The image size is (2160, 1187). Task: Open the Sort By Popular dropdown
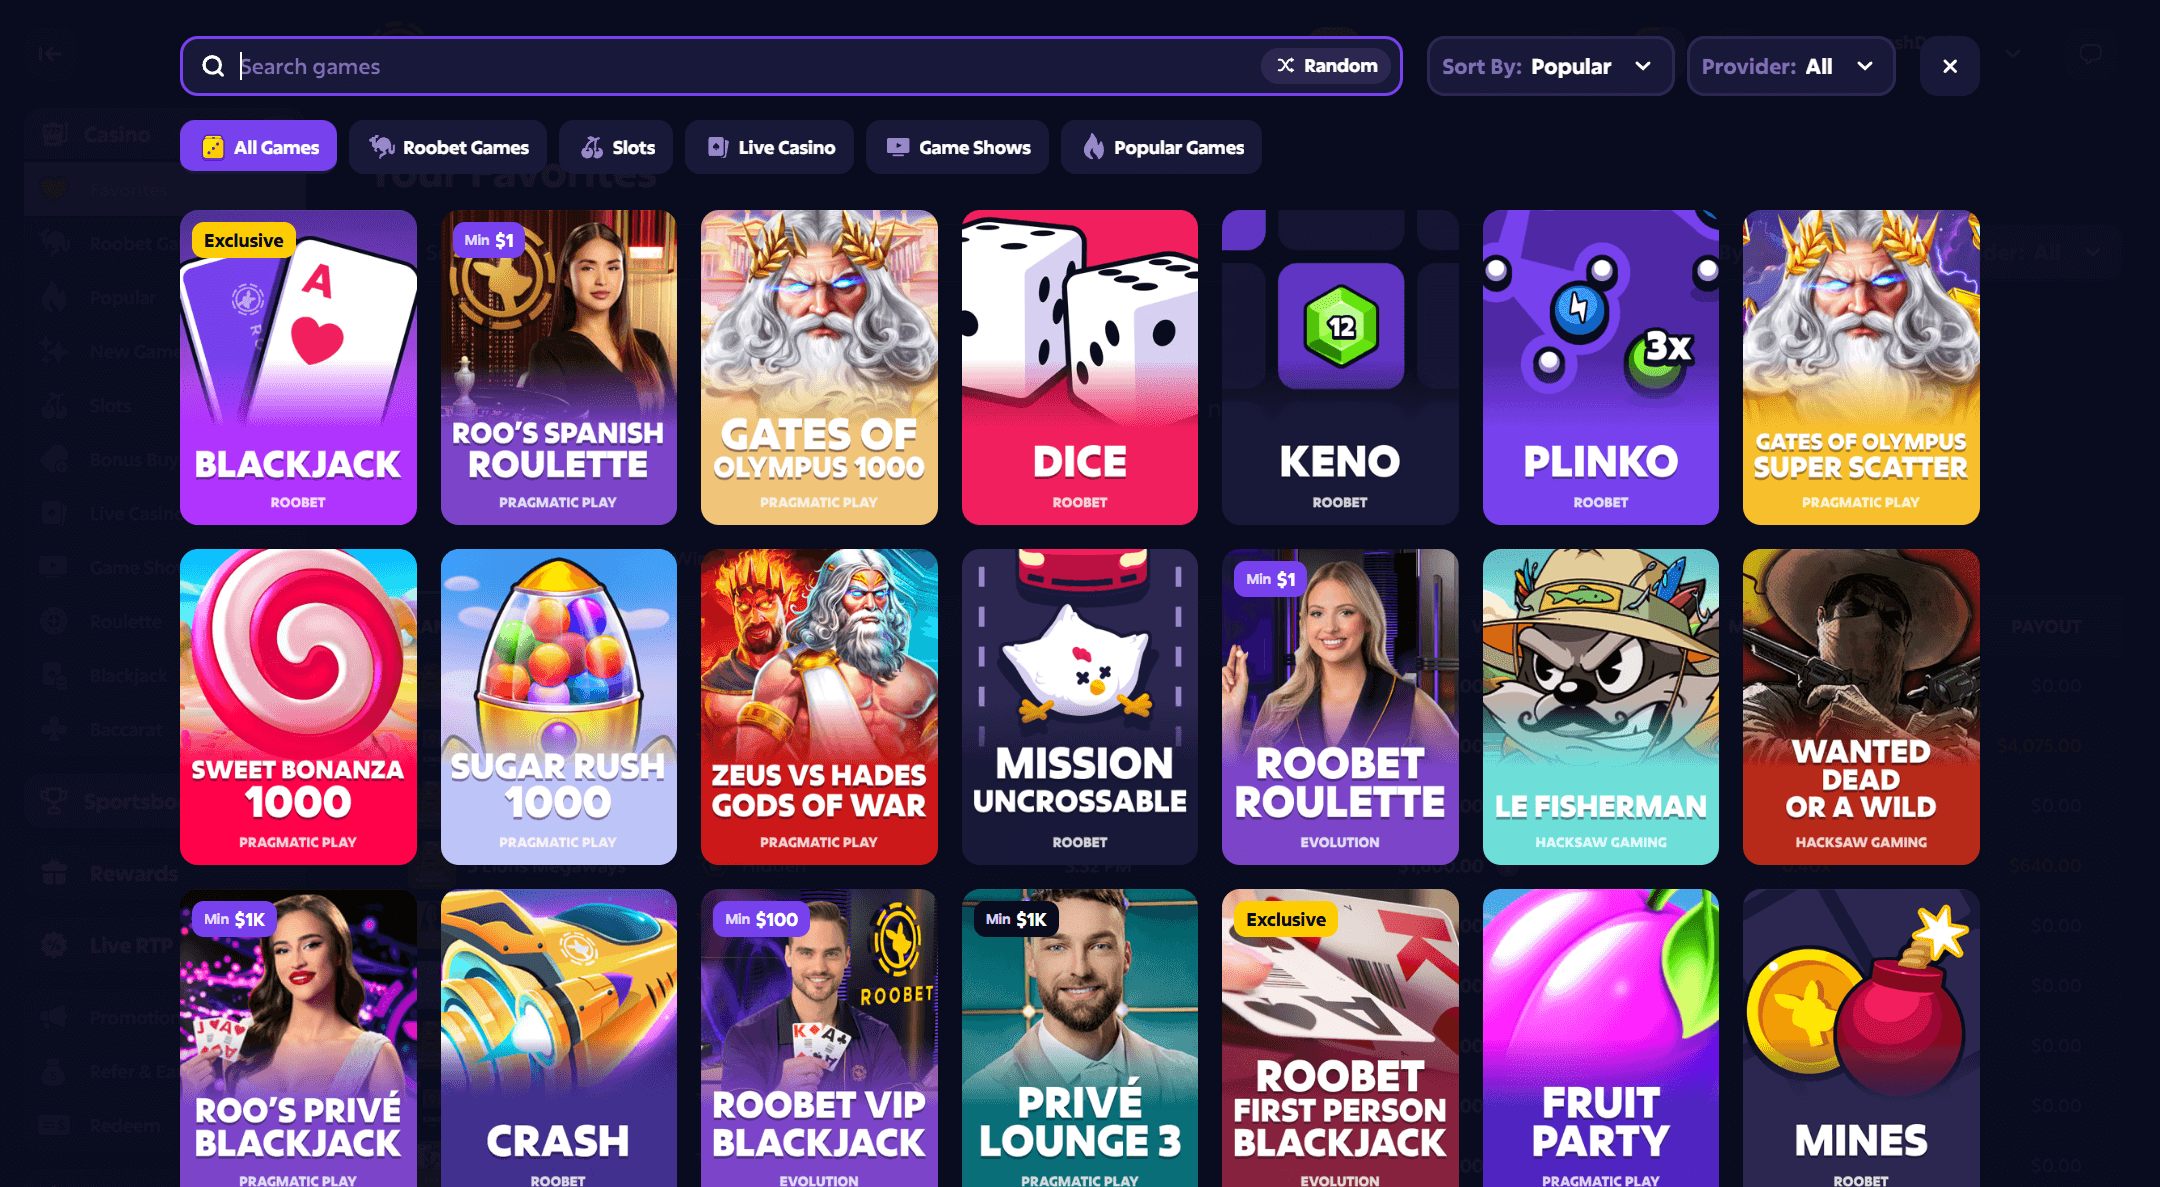[x=1550, y=66]
